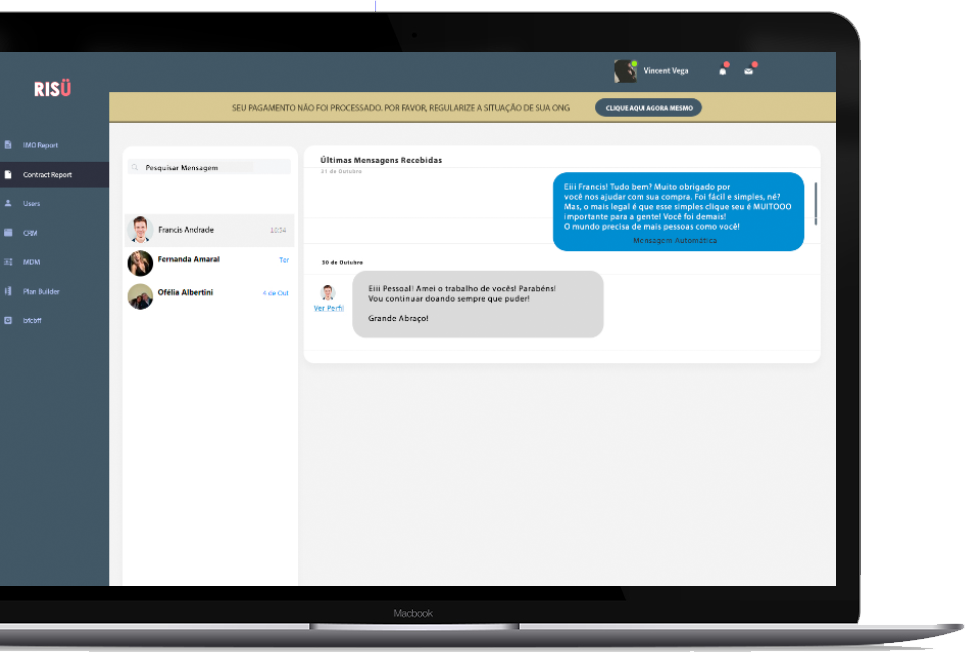Screen dimensions: 965x653
Task: Click the messages panel scrollbar
Action: pyautogui.click(x=816, y=204)
